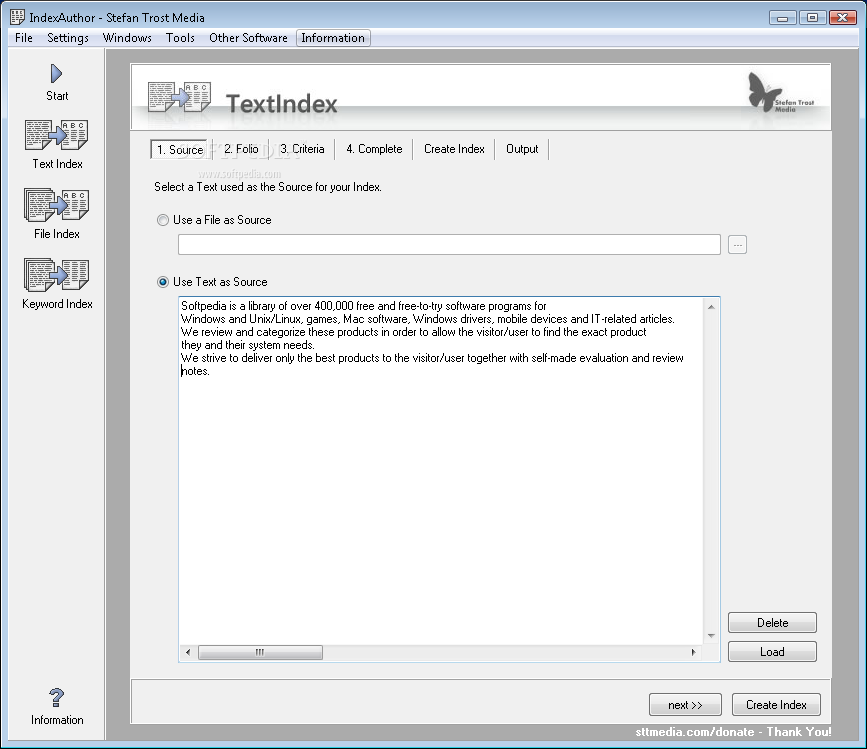Select Use a File as Source radio
The image size is (867, 749).
click(163, 220)
